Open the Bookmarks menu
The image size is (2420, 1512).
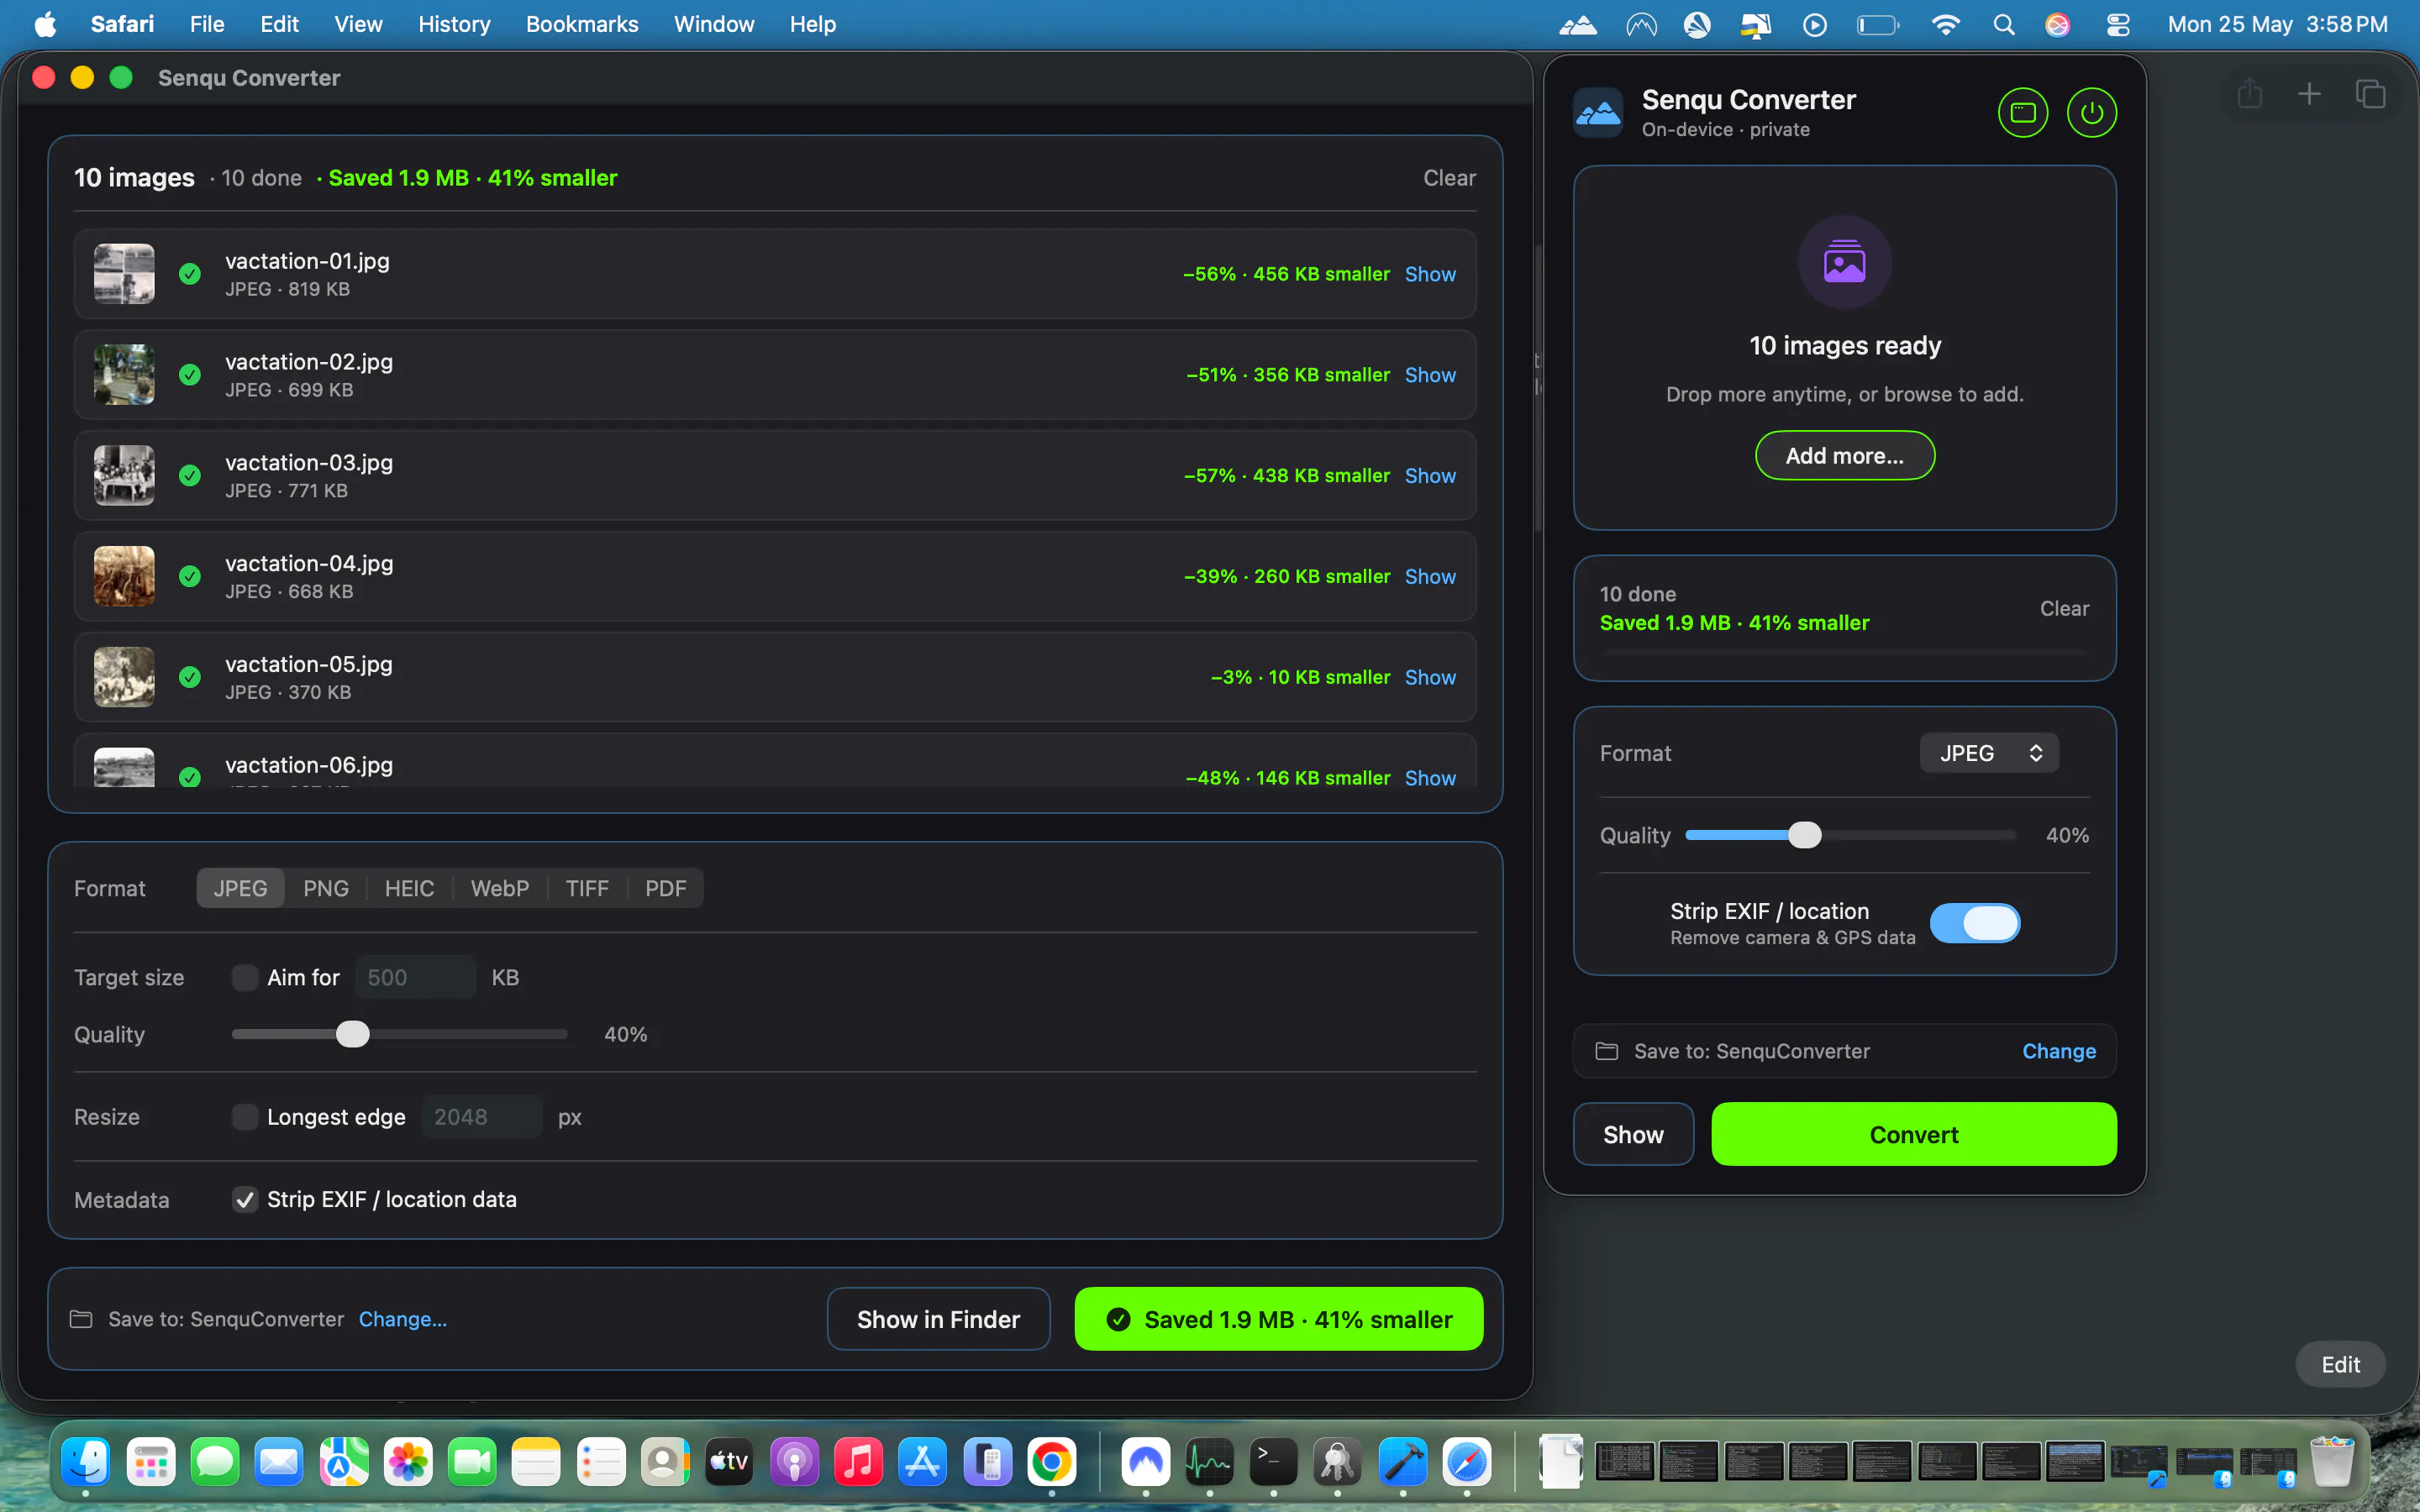point(582,25)
